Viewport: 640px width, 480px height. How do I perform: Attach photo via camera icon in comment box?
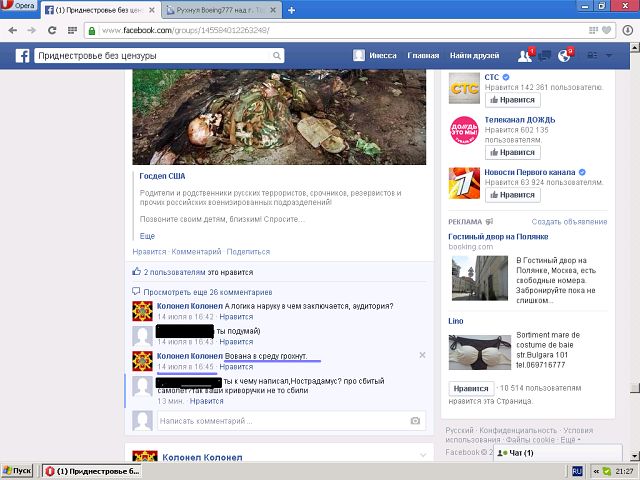point(416,421)
